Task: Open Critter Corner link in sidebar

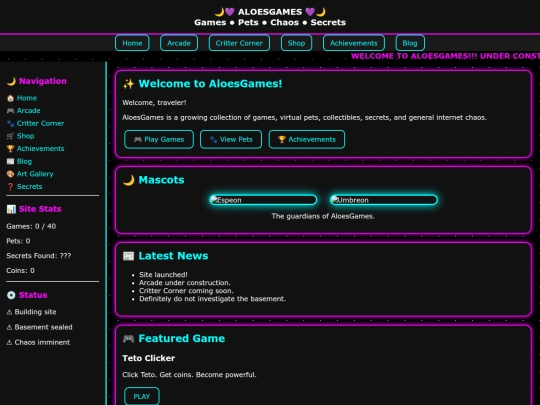Action: [40, 123]
